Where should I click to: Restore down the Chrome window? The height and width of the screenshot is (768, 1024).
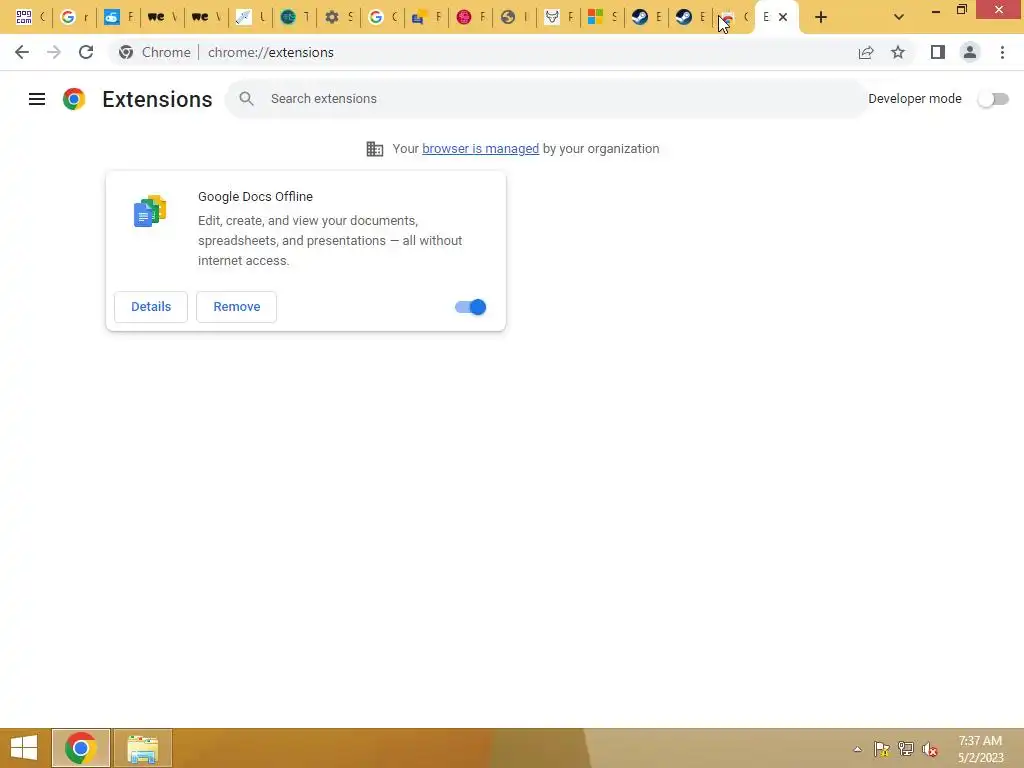[x=962, y=10]
